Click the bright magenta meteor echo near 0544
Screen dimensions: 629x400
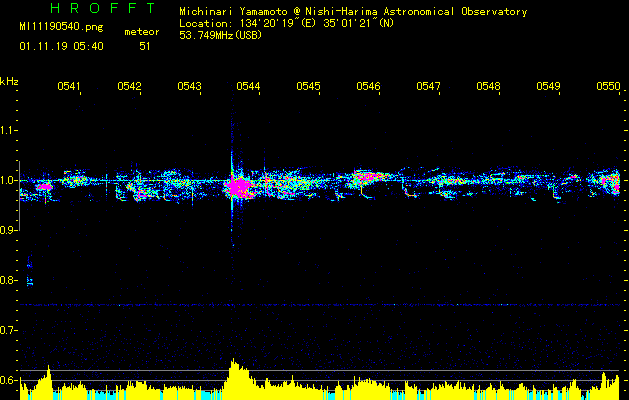pyautogui.click(x=238, y=187)
